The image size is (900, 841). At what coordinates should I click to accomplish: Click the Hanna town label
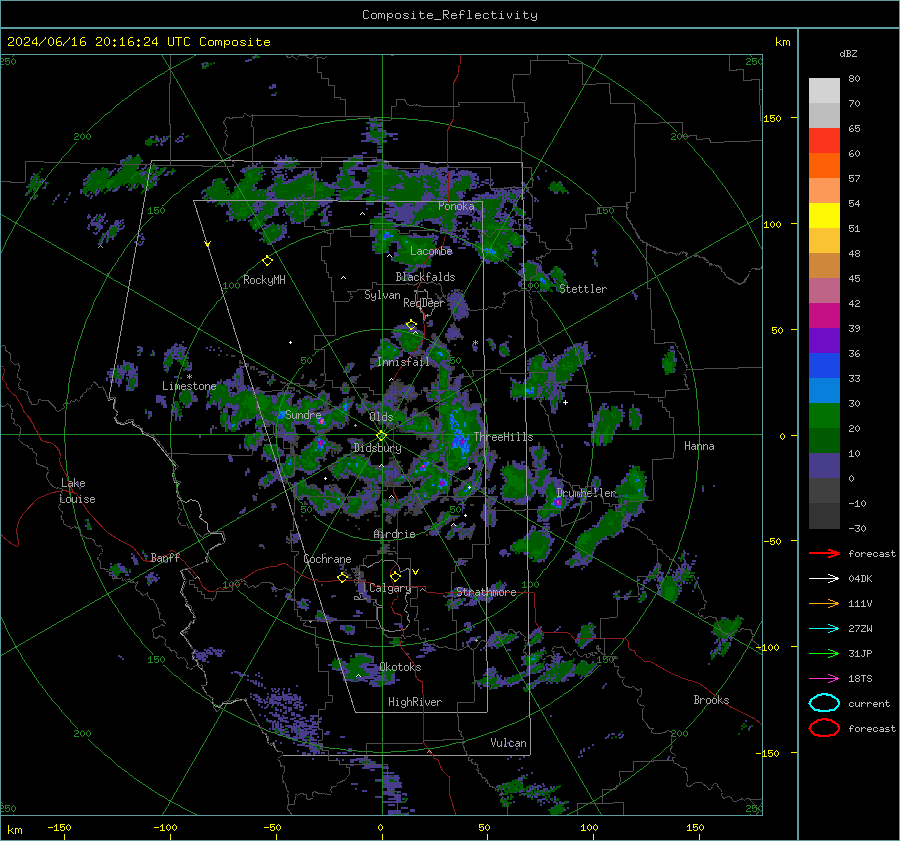point(699,446)
